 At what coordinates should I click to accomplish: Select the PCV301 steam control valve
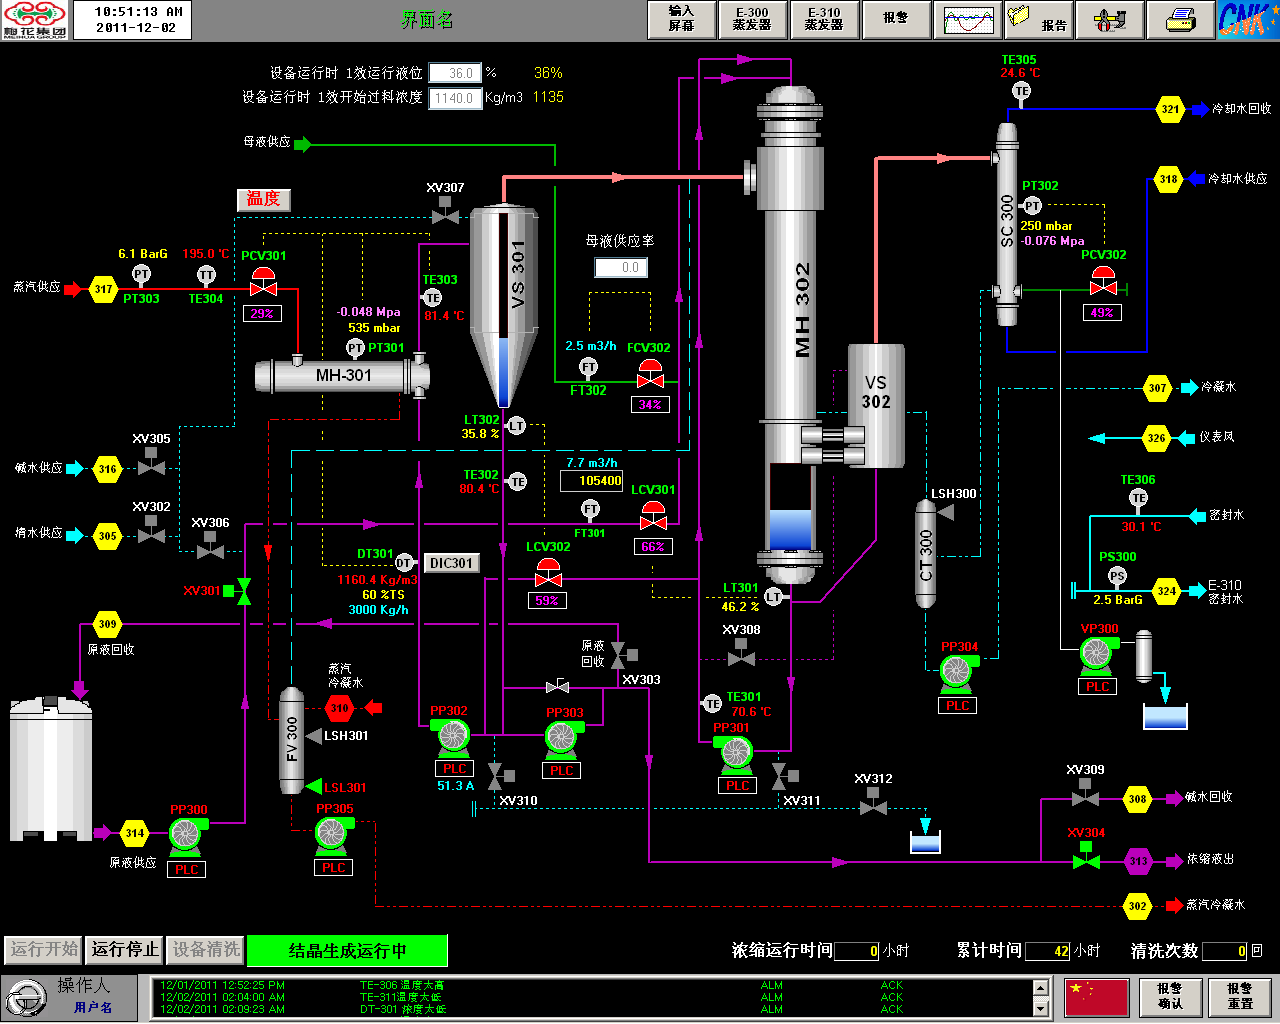[263, 282]
